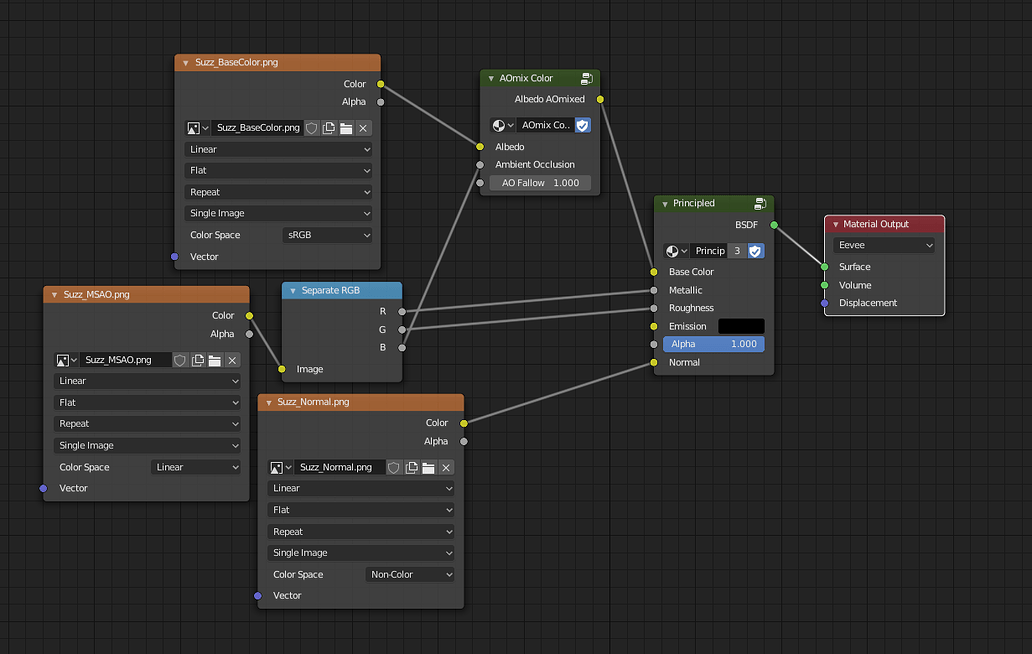Collapse the Suzz_MSAO.png node

[55, 295]
